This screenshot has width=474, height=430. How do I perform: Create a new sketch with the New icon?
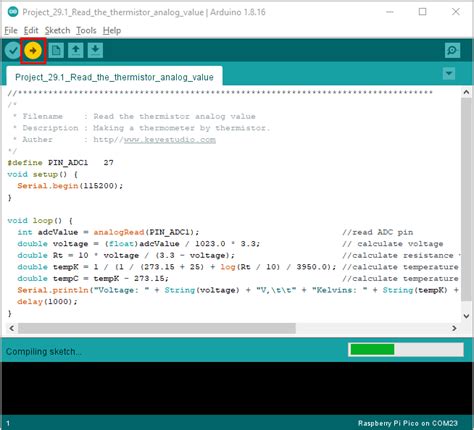coord(56,51)
